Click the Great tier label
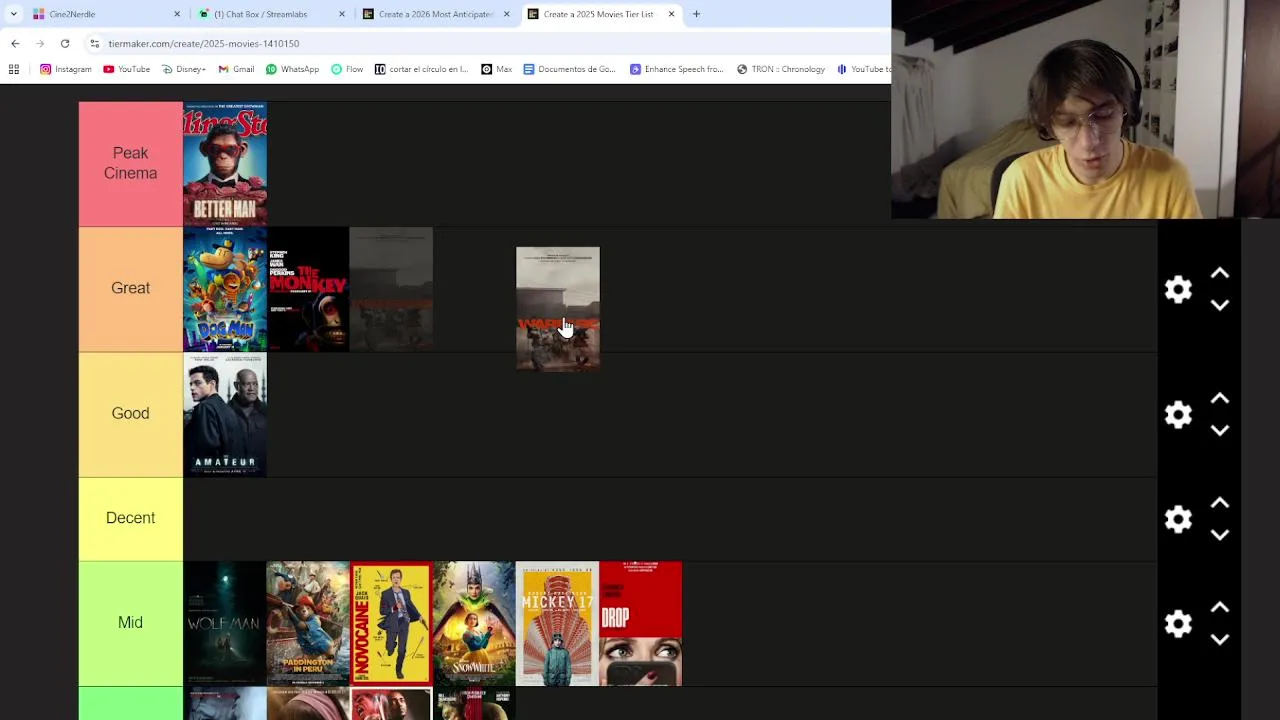The width and height of the screenshot is (1280, 720). pyautogui.click(x=130, y=289)
